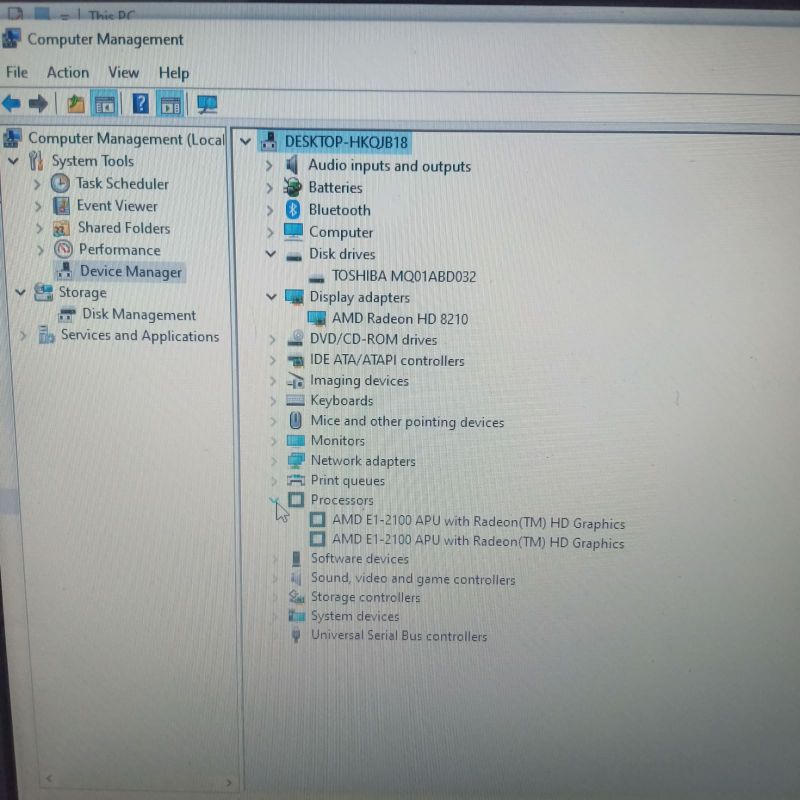The width and height of the screenshot is (800, 800).
Task: Click the DVD/CD-ROM drives icon
Action: (x=295, y=340)
